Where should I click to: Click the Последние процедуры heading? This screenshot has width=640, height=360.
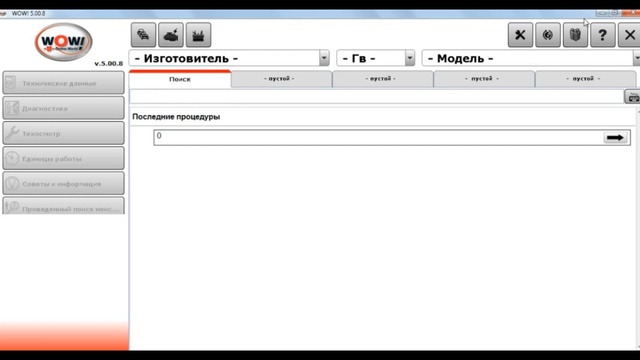tap(176, 117)
